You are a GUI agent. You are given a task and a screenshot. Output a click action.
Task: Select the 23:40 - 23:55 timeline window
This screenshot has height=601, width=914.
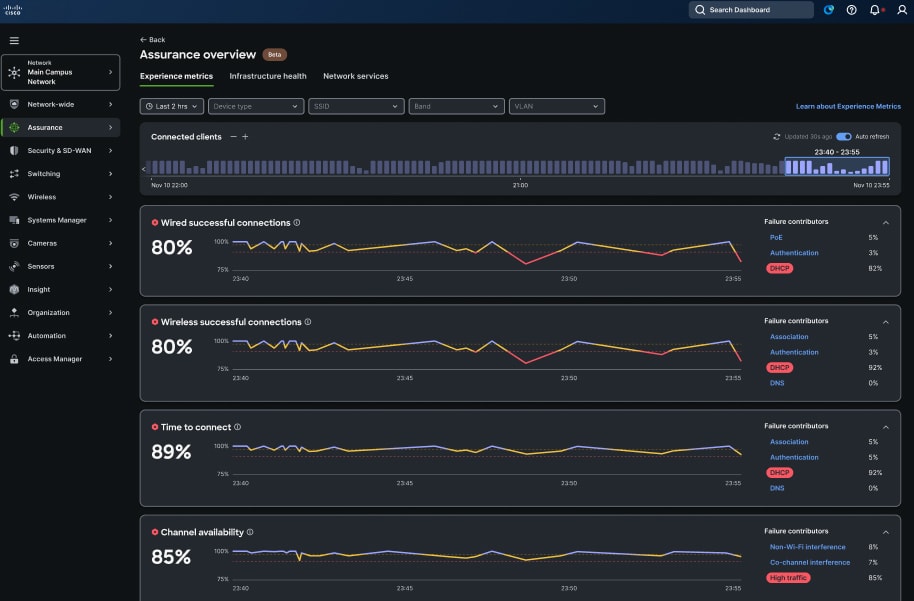point(837,167)
